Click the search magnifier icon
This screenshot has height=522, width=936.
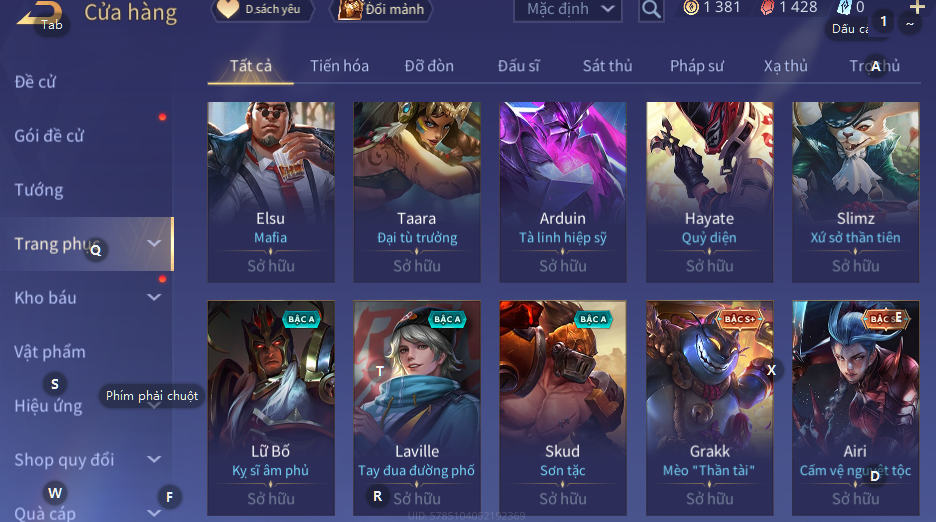[x=651, y=10]
